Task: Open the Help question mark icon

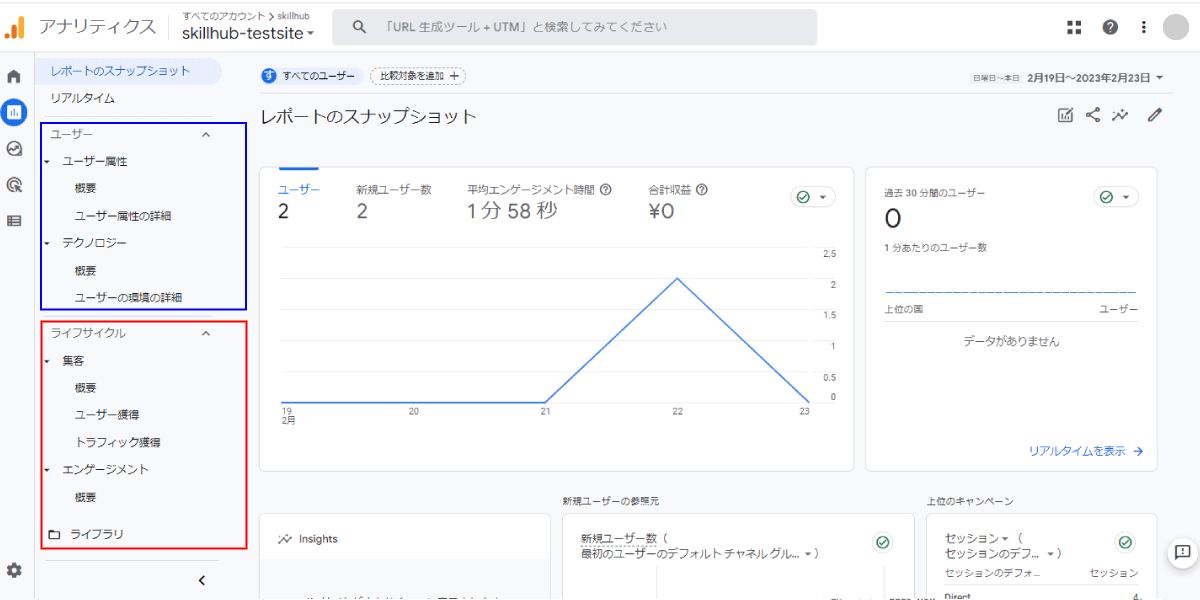Action: [x=1110, y=27]
